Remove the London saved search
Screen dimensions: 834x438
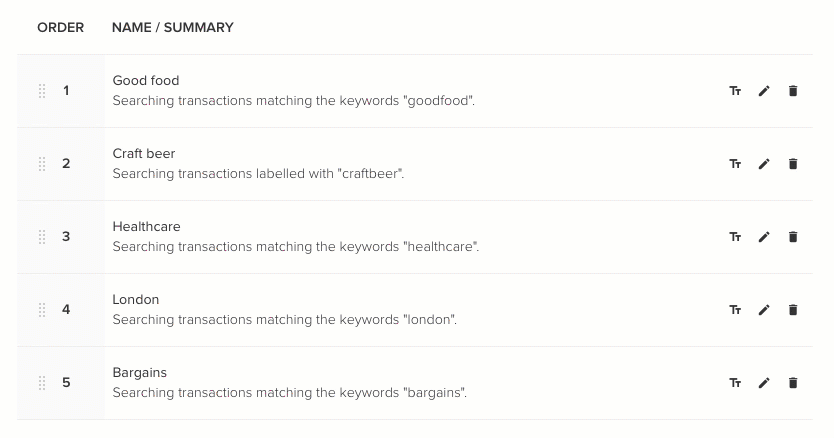tap(793, 310)
